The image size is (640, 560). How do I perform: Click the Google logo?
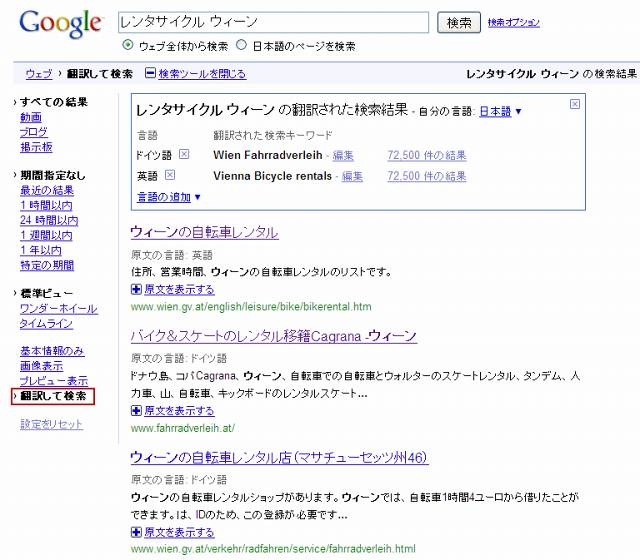(x=60, y=24)
